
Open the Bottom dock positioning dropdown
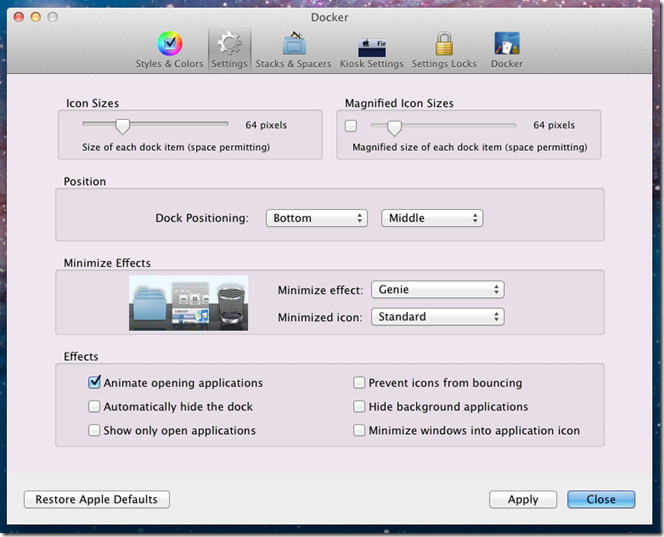(x=317, y=218)
